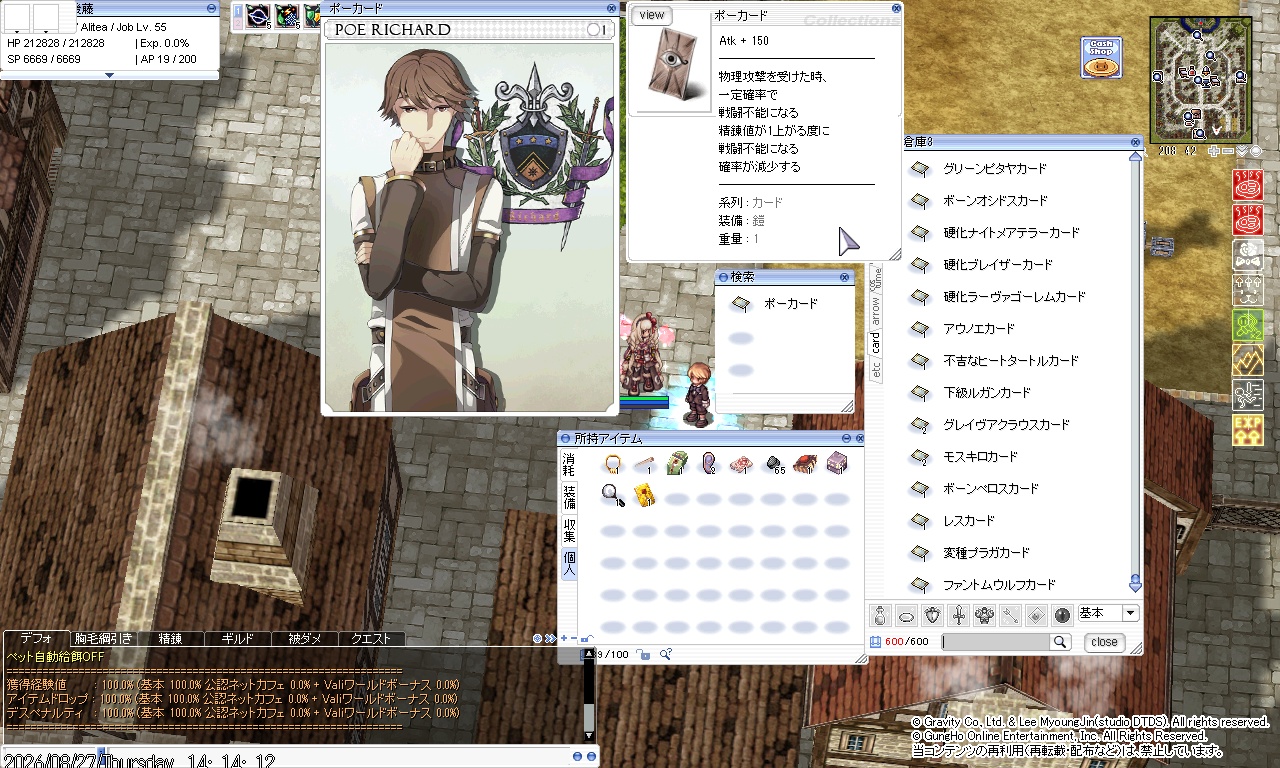Select the shield armor filter in storage
Screen dimensions: 1280x768
point(932,614)
